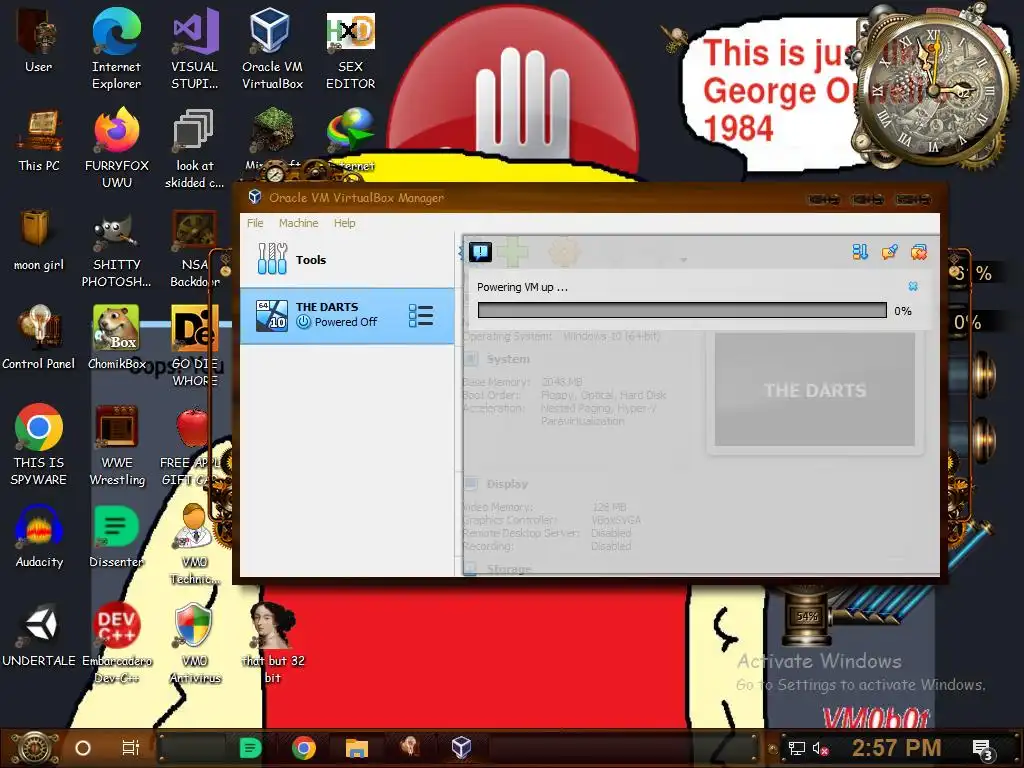Open the Tools section in VirtualBox Manager

click(347, 259)
